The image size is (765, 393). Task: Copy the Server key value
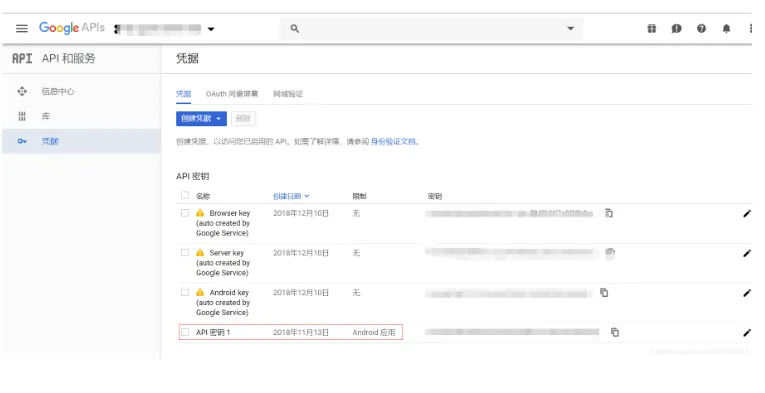(610, 253)
